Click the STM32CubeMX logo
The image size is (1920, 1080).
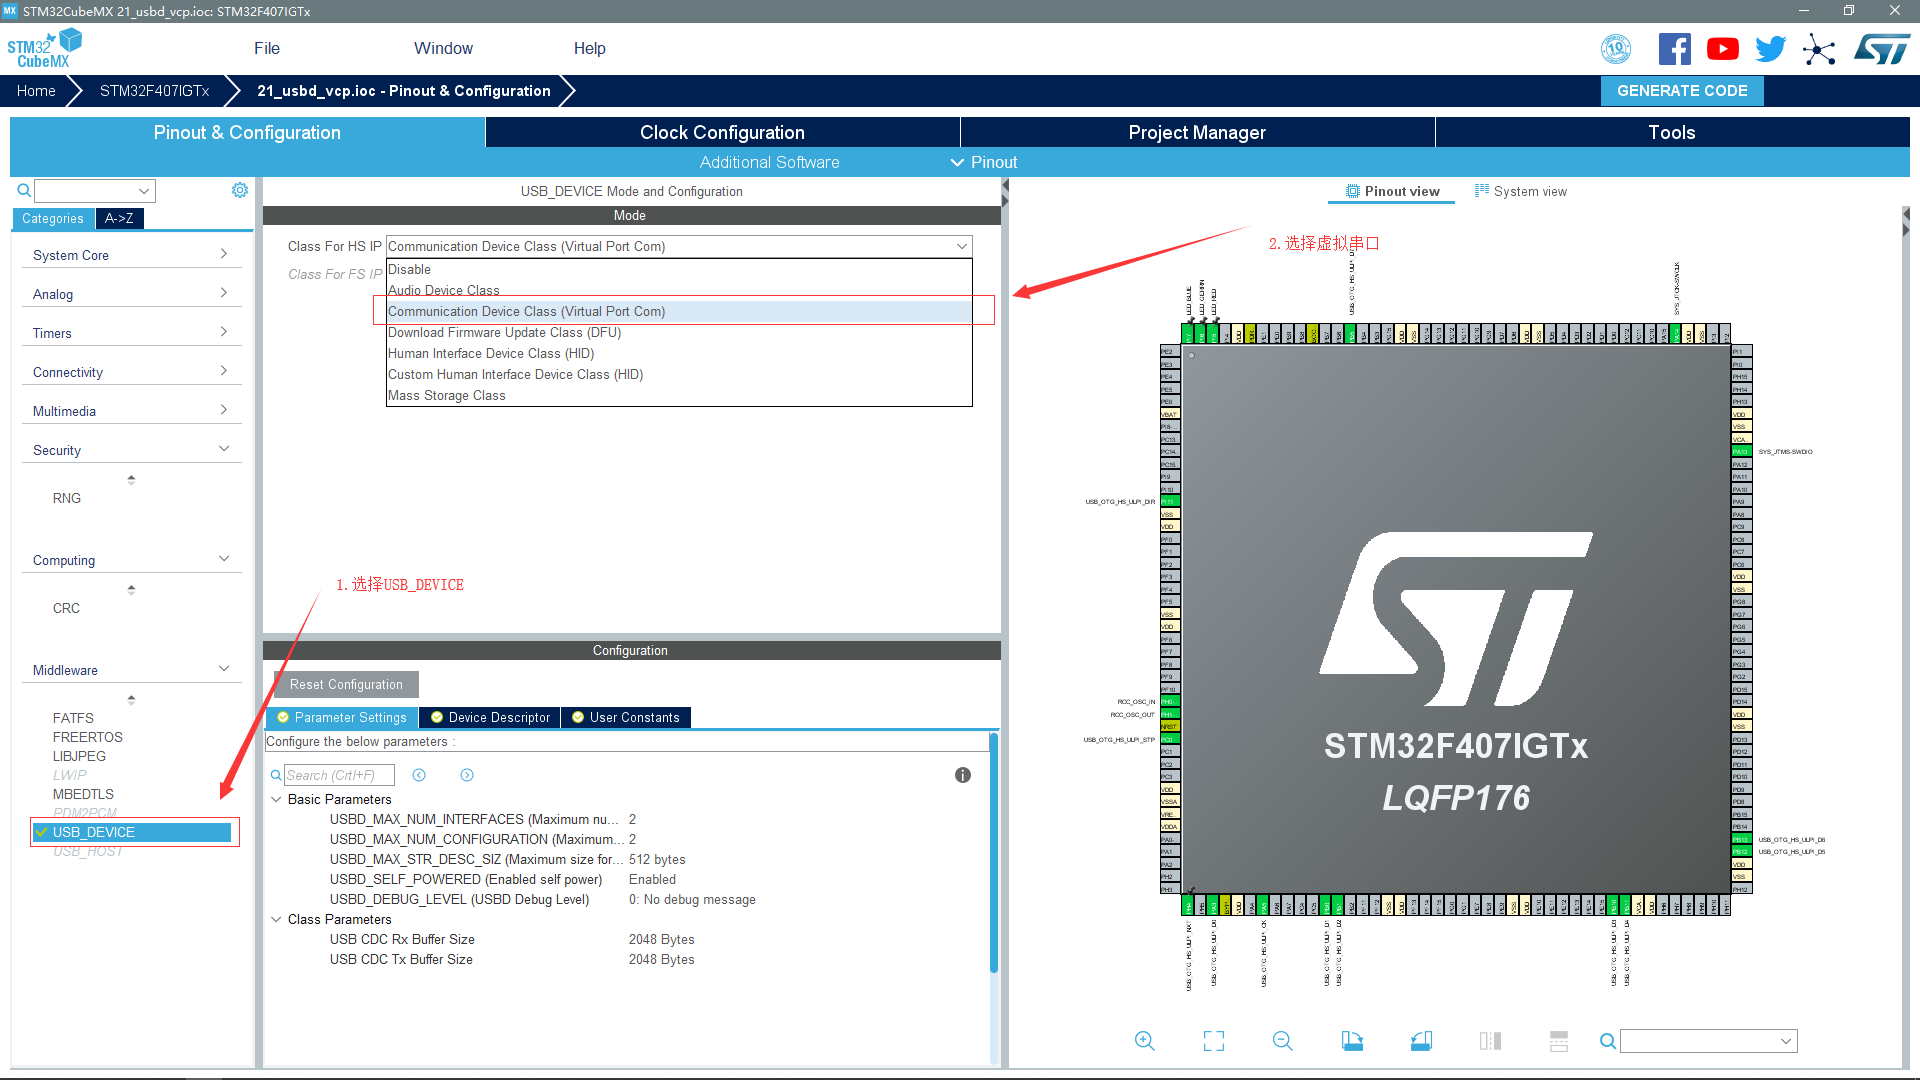coord(44,49)
